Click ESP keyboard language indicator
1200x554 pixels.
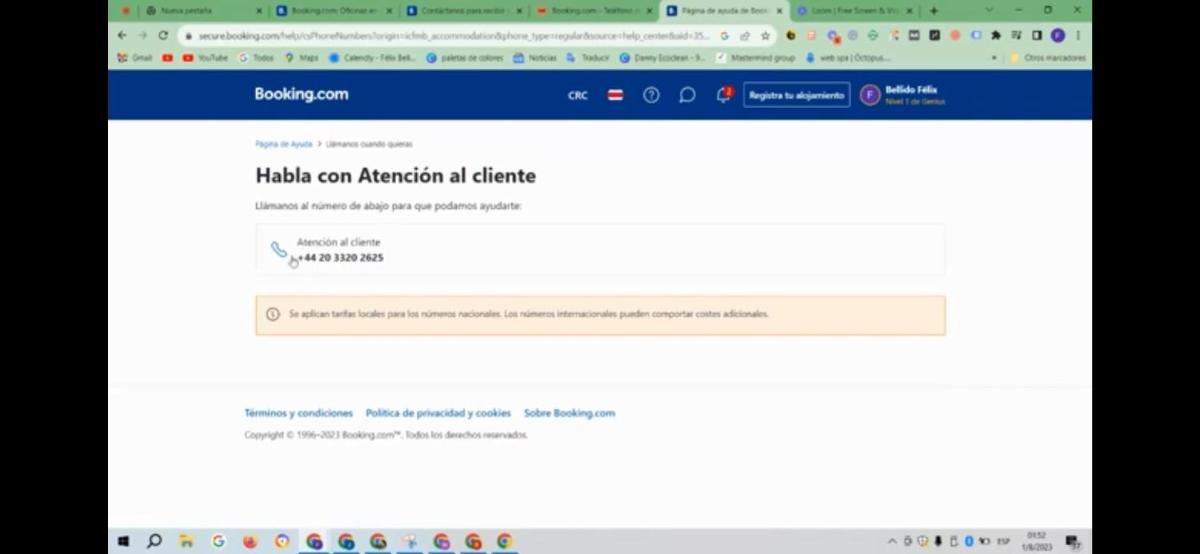(x=1003, y=541)
